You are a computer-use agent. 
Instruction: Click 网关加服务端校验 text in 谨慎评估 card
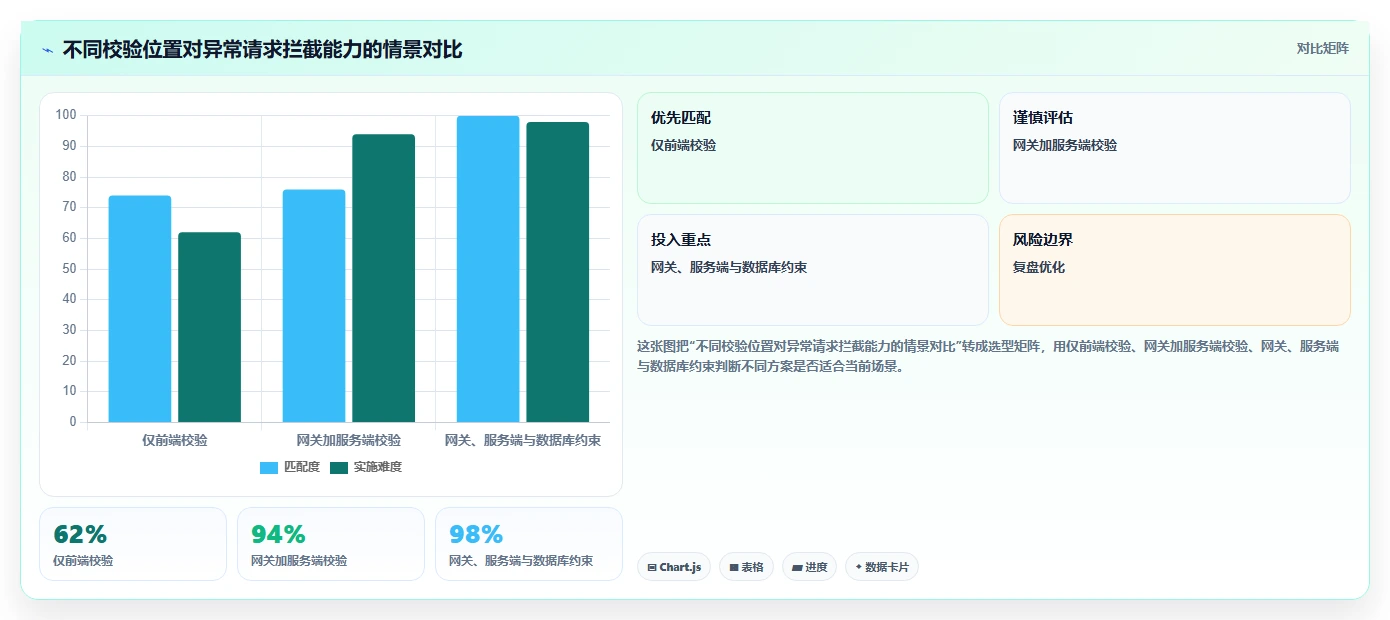(1065, 145)
